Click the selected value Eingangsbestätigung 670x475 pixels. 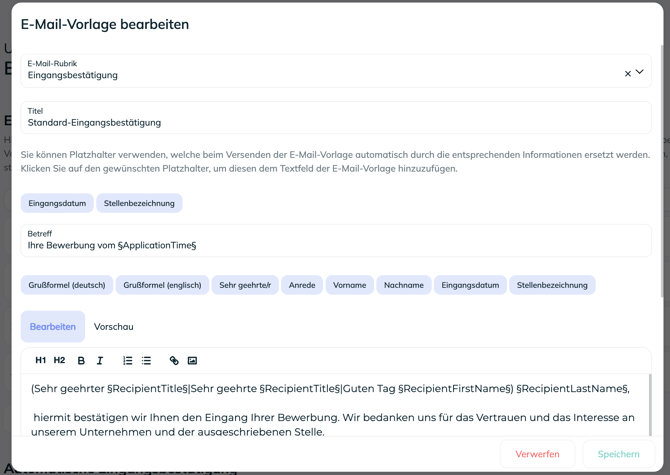(x=73, y=75)
